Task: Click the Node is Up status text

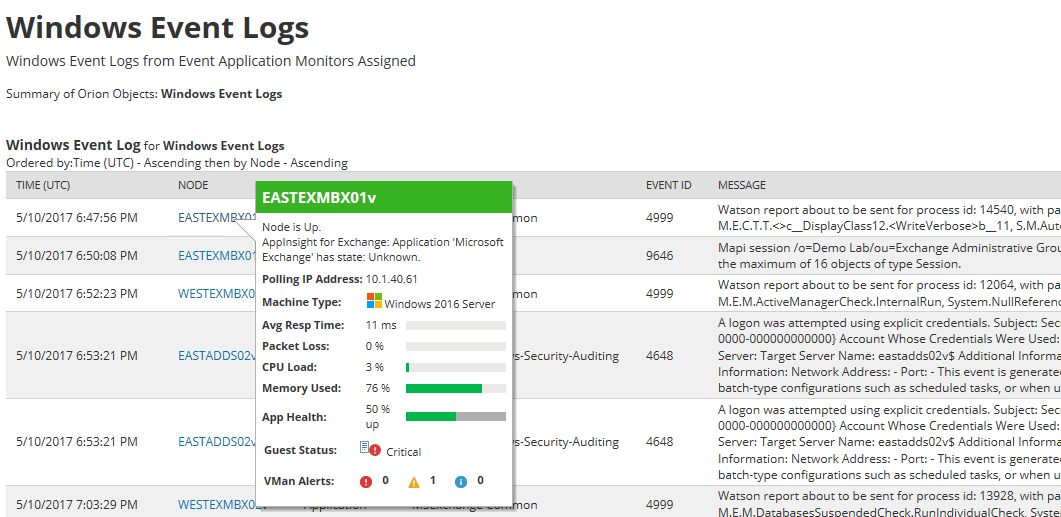Action: click(x=292, y=227)
